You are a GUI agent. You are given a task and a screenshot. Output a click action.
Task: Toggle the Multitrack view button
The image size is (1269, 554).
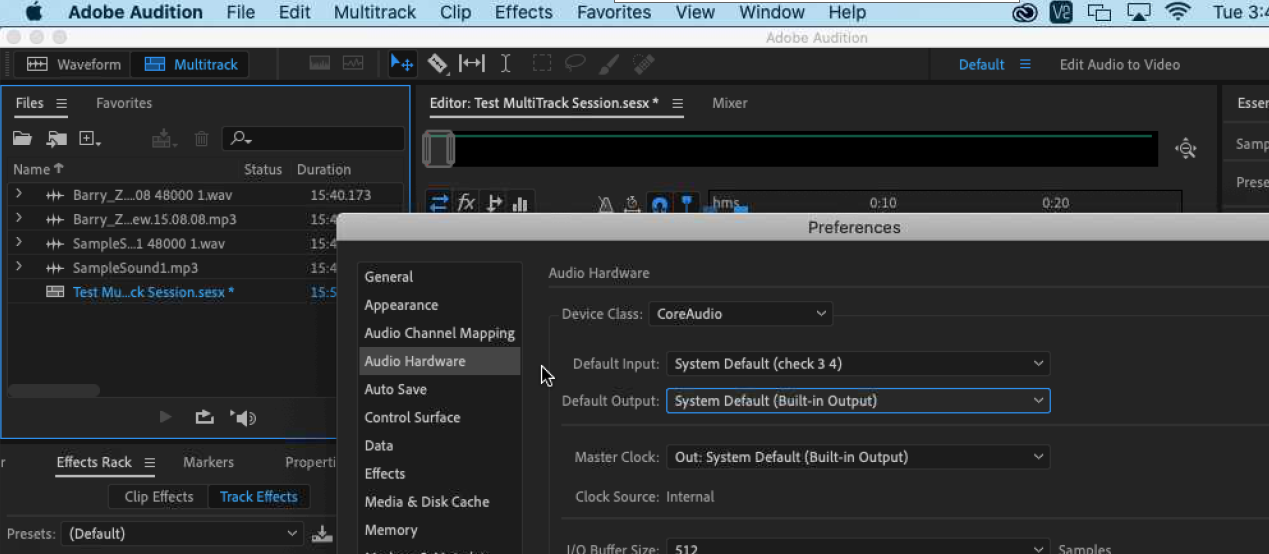191,64
